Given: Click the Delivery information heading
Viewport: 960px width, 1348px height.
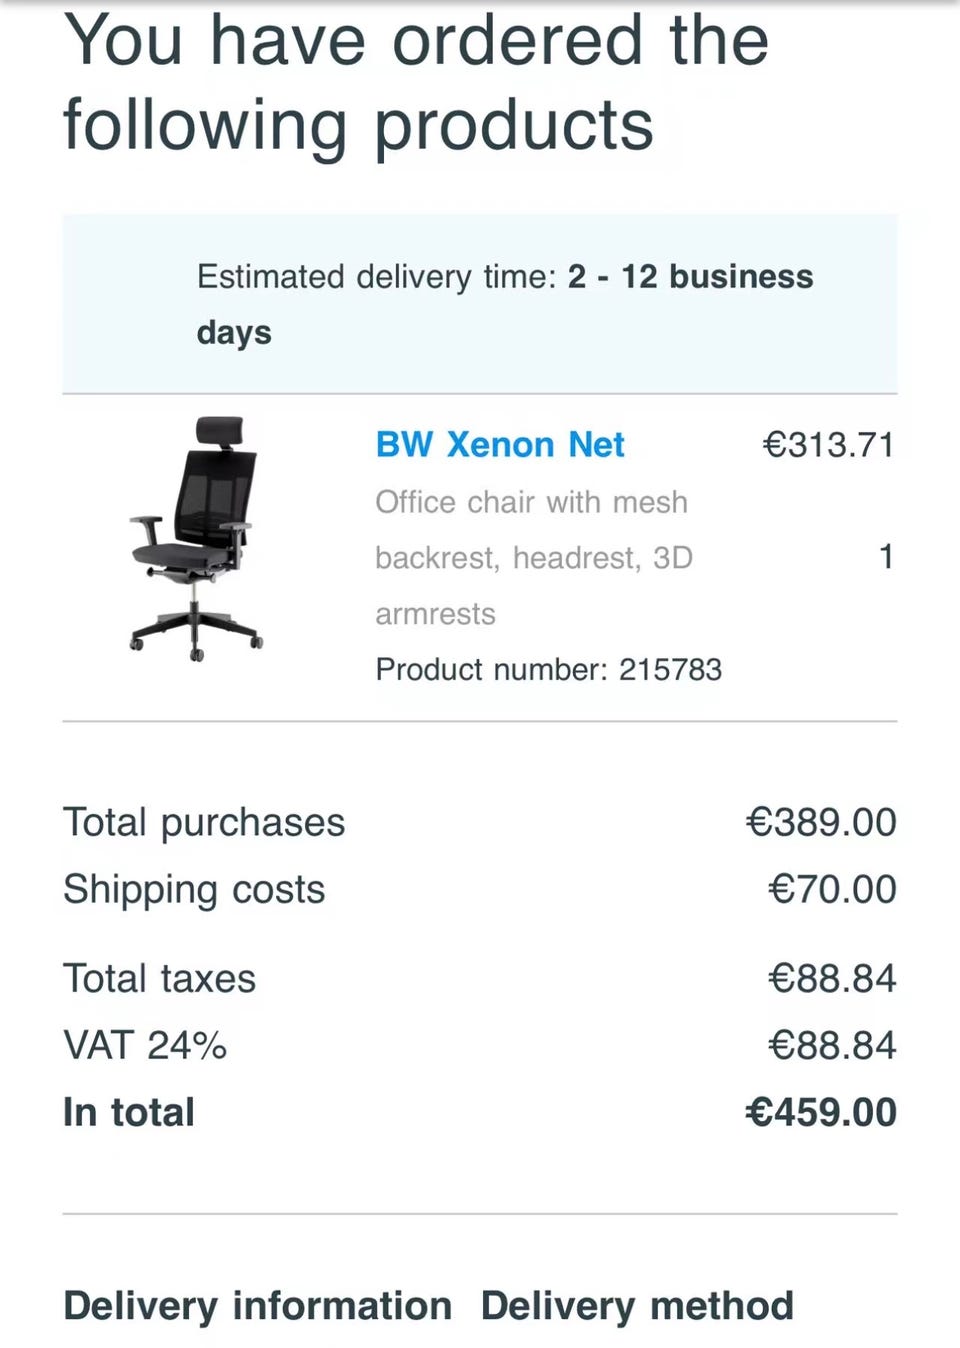Looking at the screenshot, I should (257, 1306).
